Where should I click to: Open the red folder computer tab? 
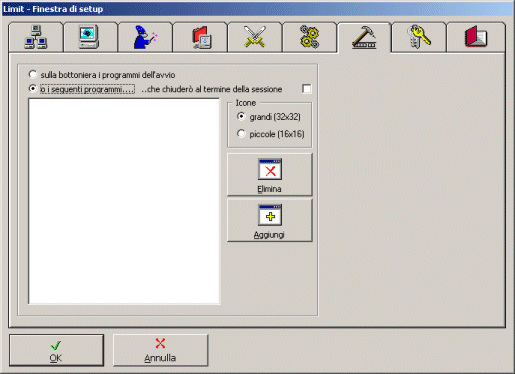coord(200,37)
